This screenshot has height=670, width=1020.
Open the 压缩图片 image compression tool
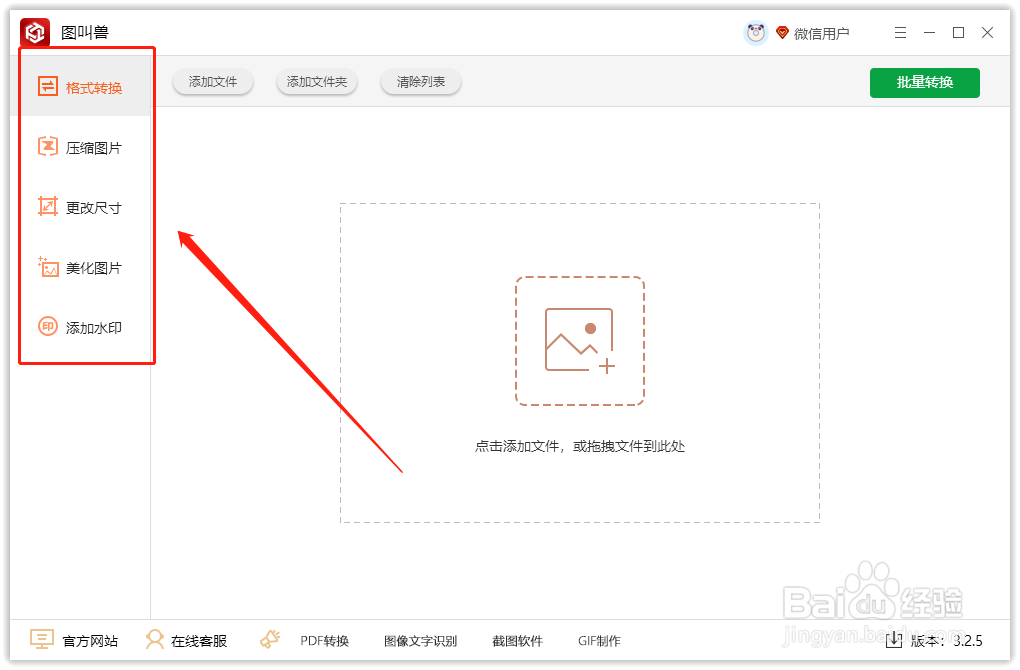pos(84,146)
